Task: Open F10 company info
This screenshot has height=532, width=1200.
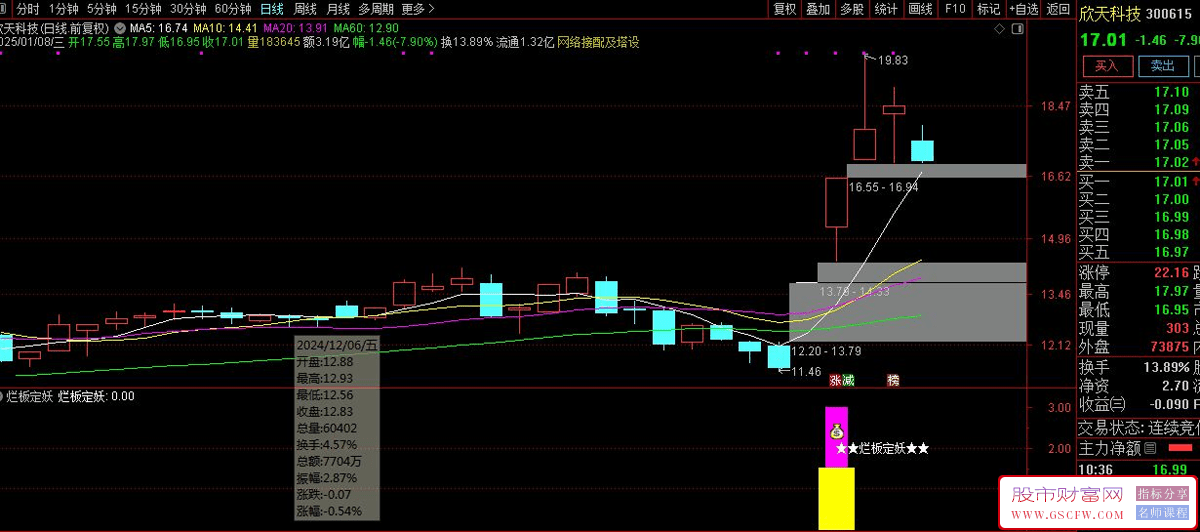Action: pos(955,9)
